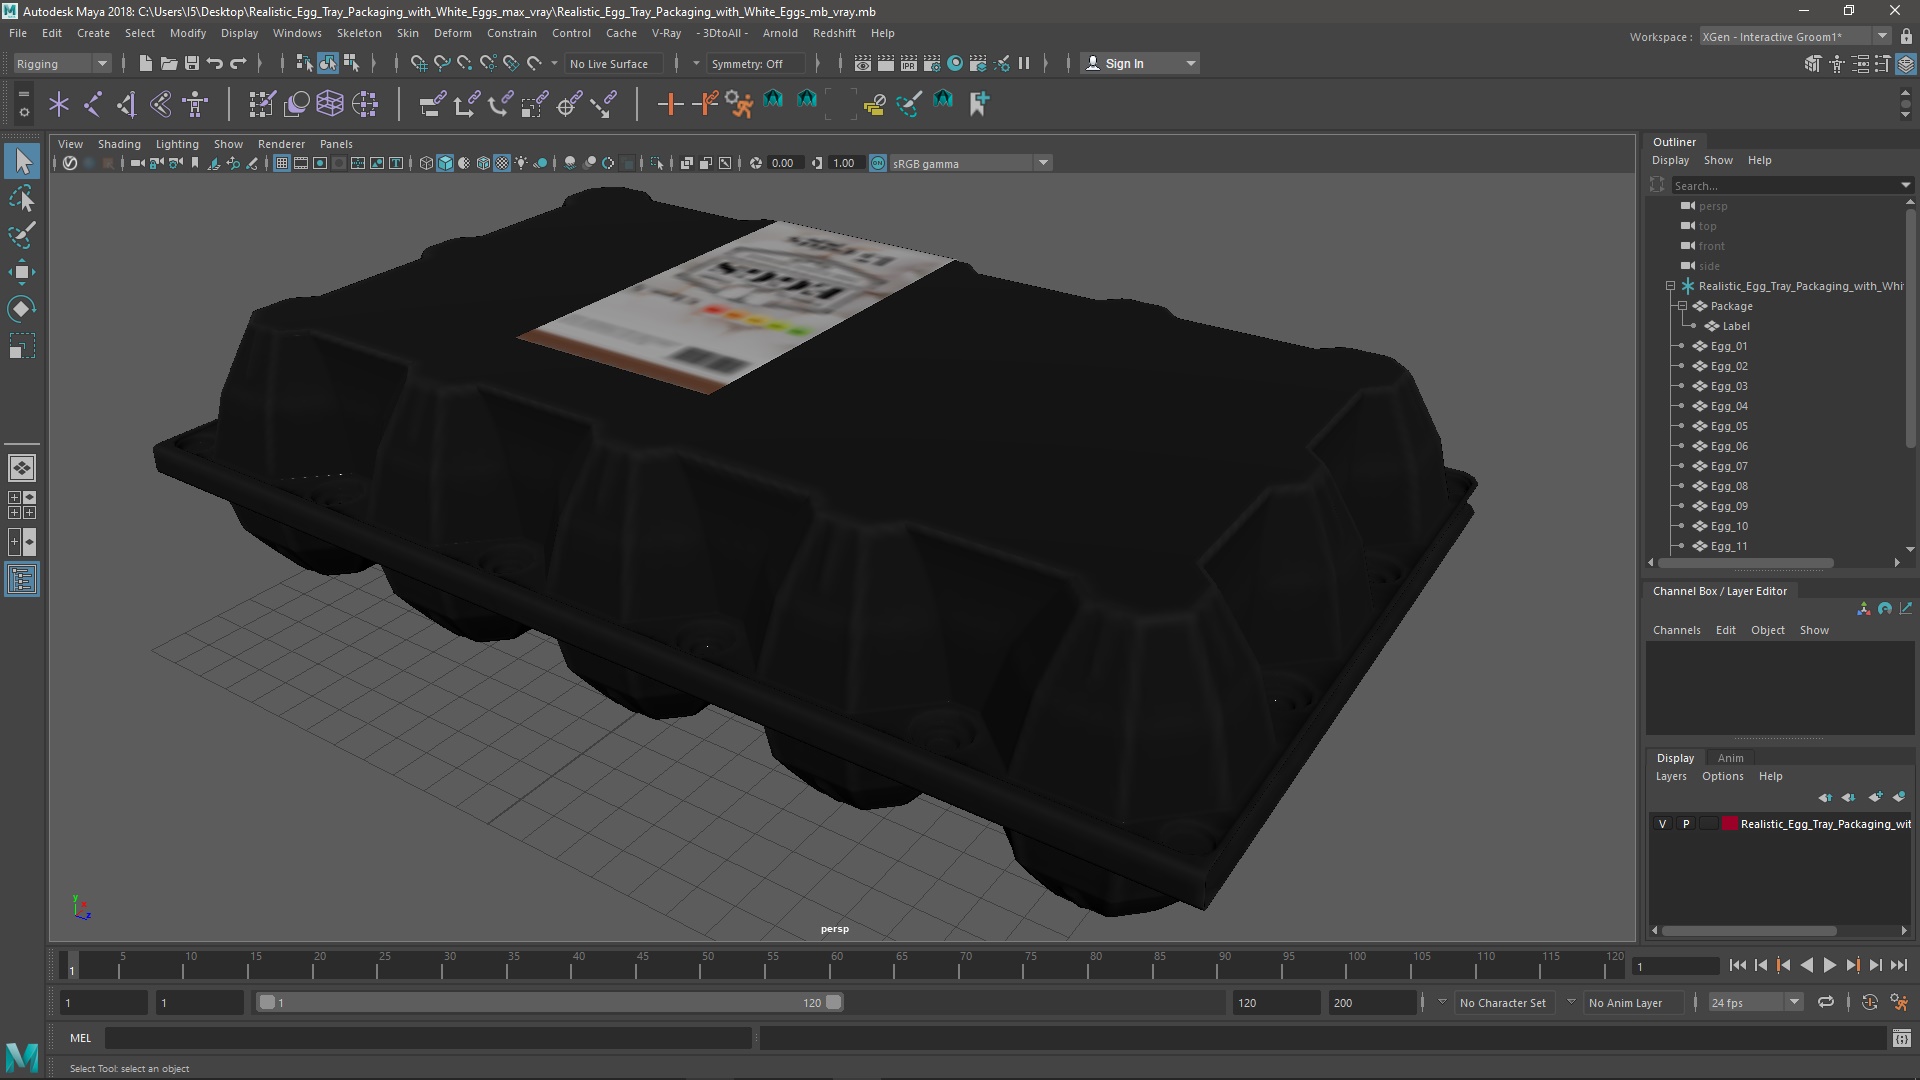This screenshot has width=1920, height=1080.
Task: Open Workspace XGen dropdown
Action: click(x=1794, y=36)
